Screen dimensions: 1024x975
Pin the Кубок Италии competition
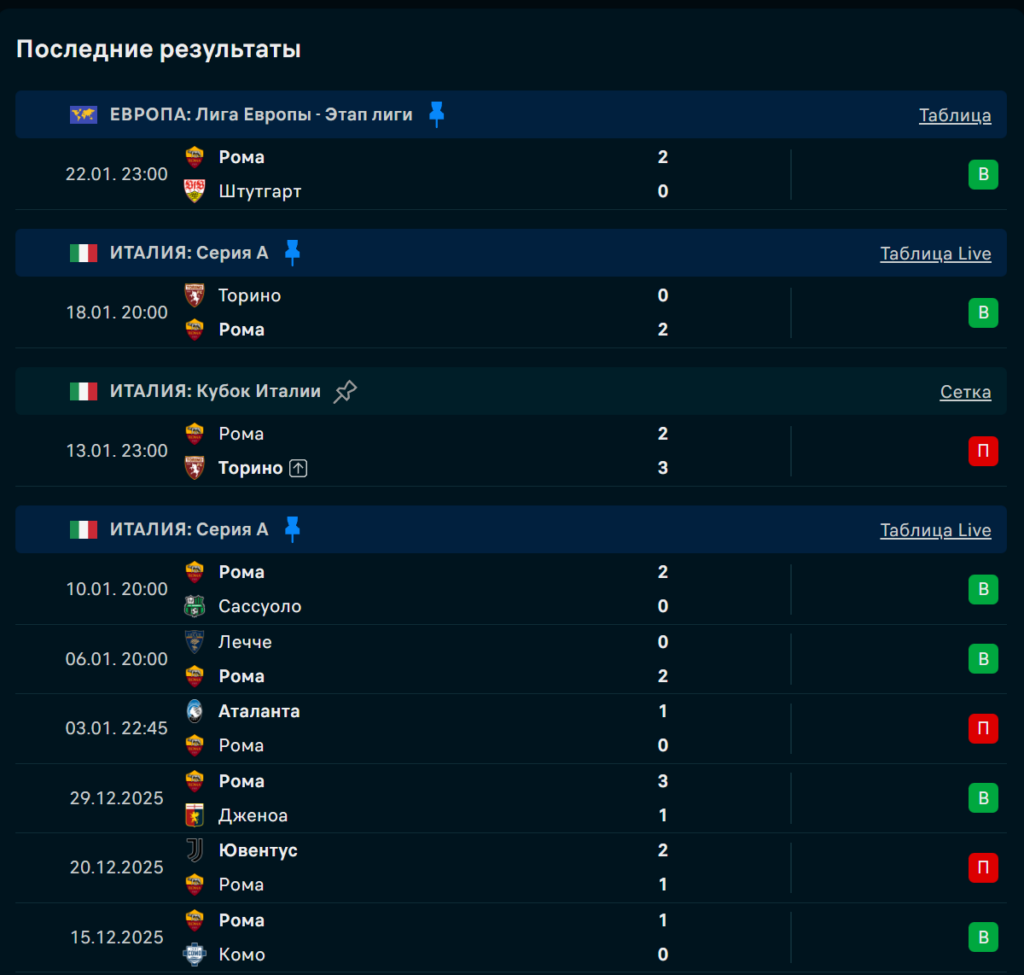(345, 391)
